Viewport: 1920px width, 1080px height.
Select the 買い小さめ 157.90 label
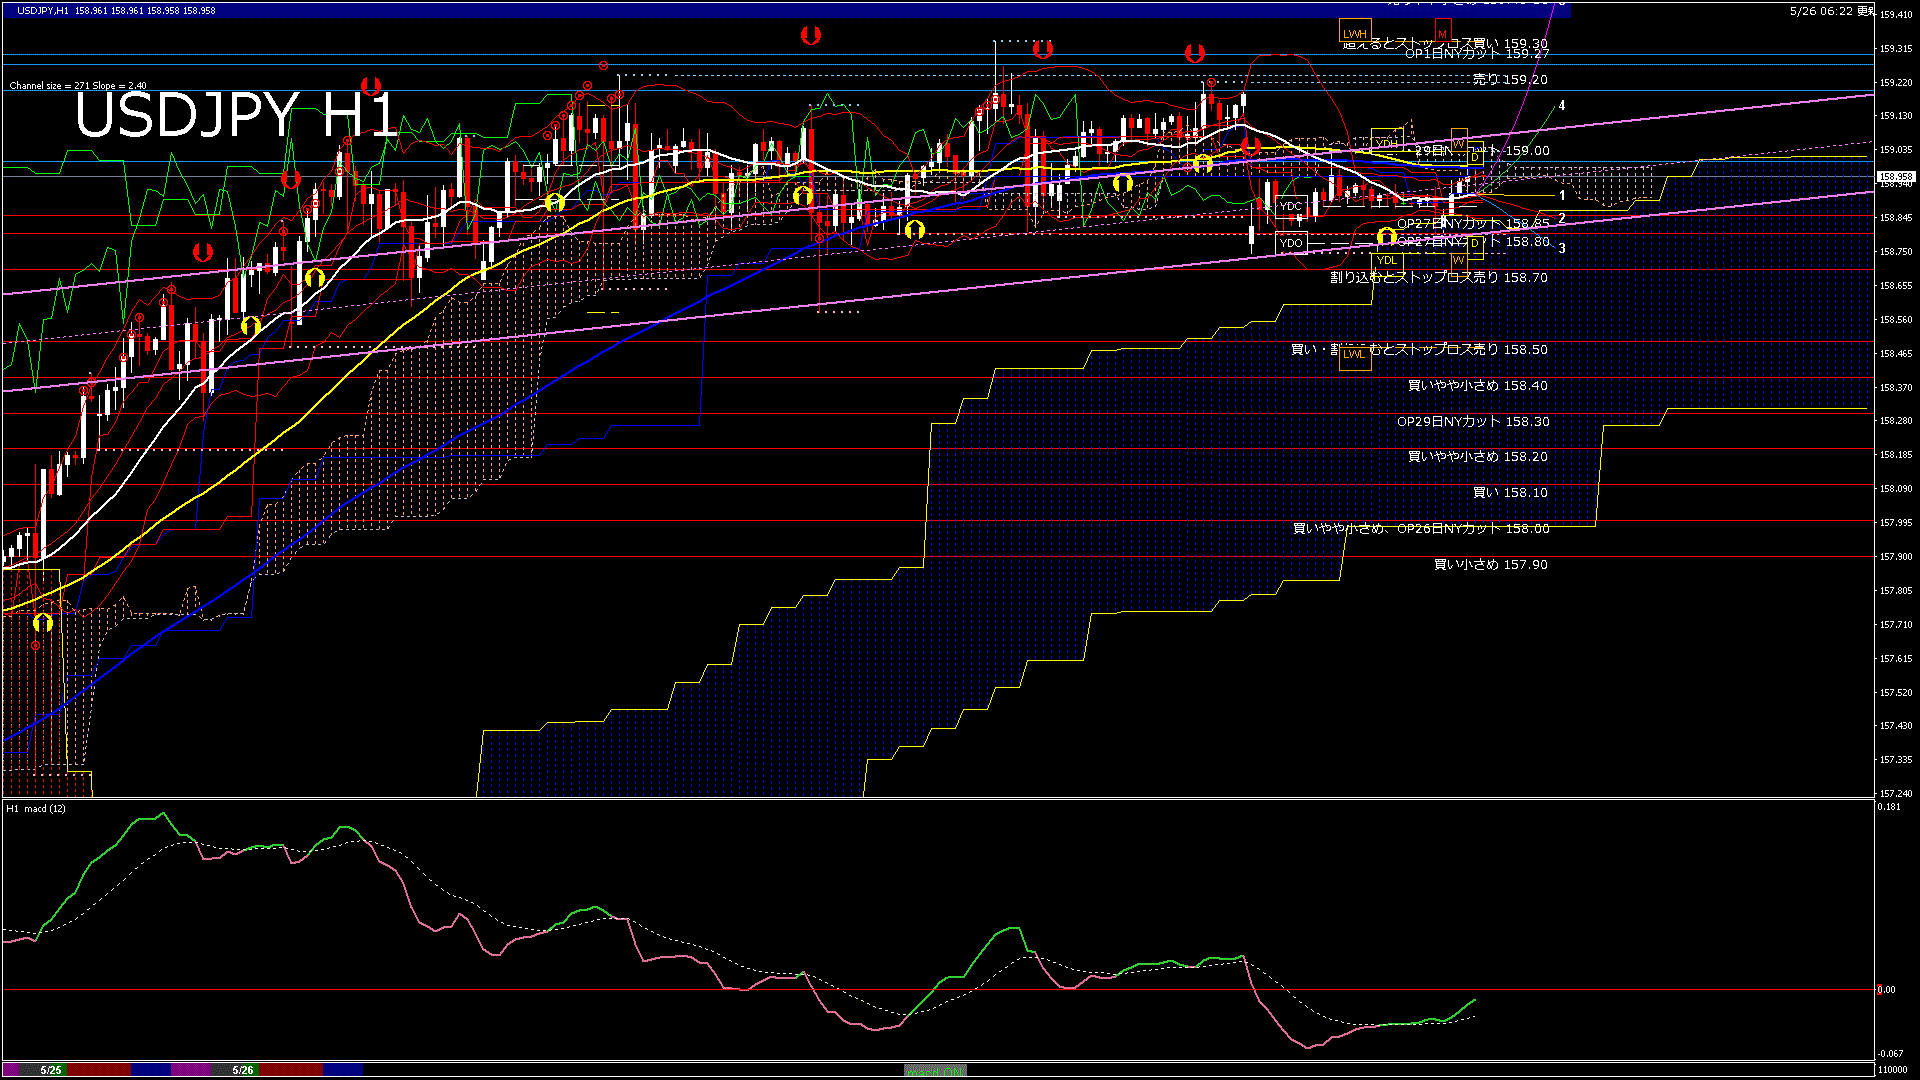click(x=1491, y=565)
